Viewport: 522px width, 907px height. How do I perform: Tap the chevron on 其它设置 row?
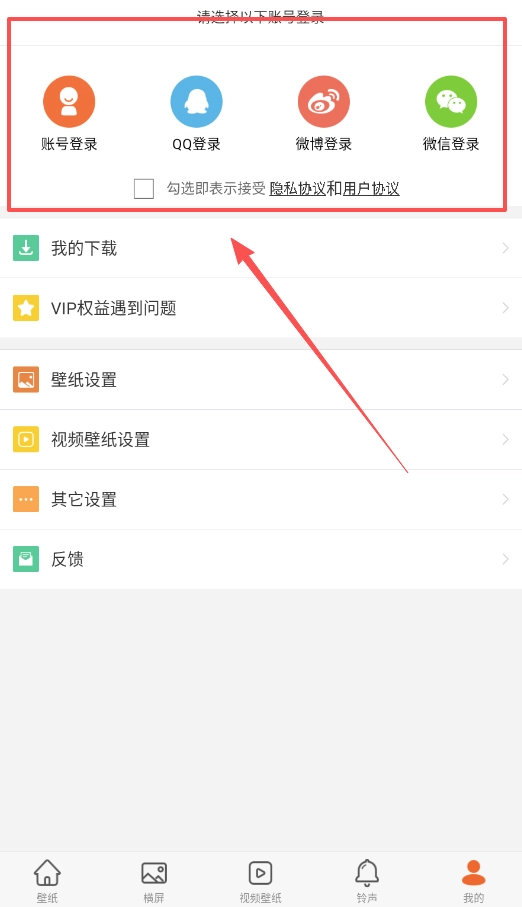click(x=505, y=499)
